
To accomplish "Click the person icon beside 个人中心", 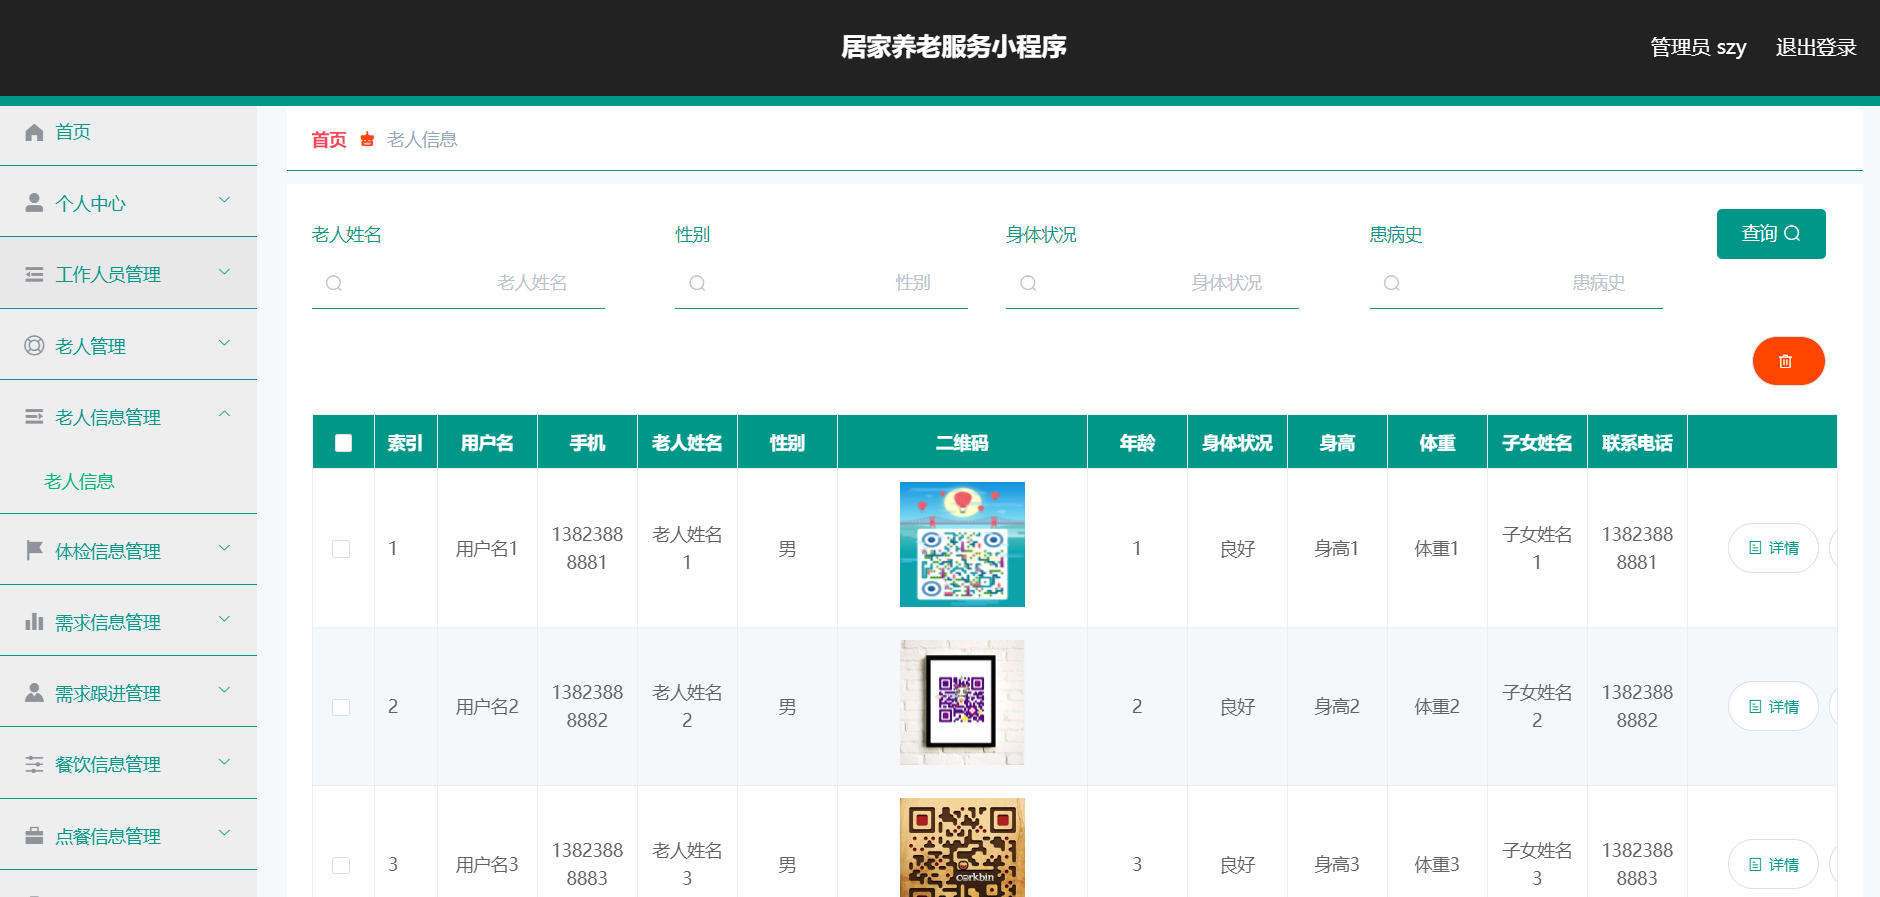I will (x=34, y=203).
